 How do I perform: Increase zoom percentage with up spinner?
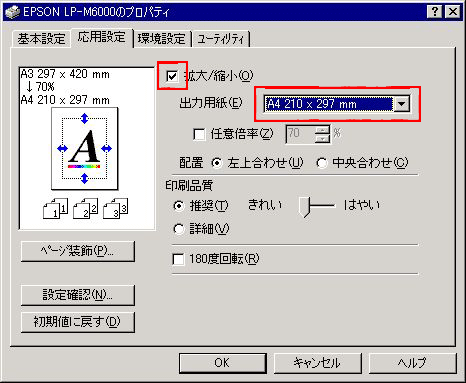coord(322,130)
